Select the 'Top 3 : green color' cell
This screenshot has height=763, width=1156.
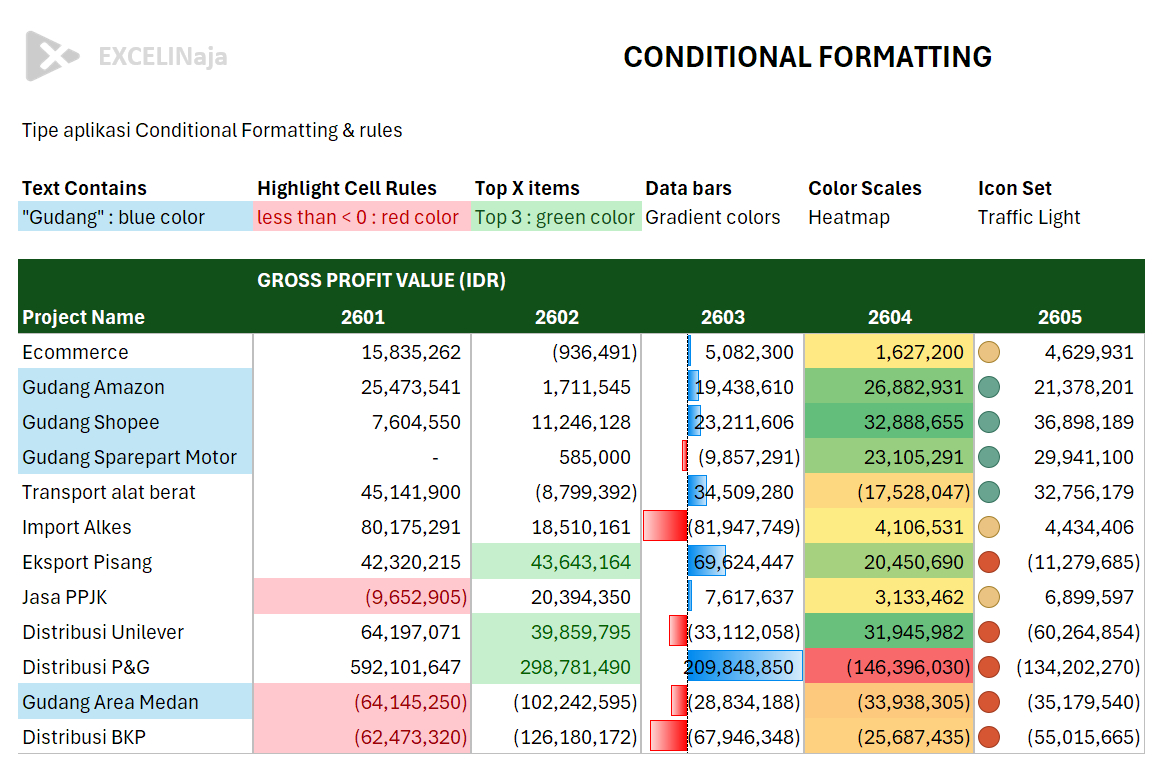557,217
